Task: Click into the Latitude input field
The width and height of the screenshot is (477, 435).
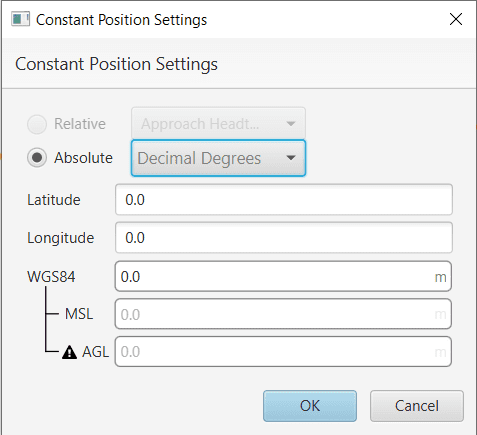Action: click(x=284, y=200)
